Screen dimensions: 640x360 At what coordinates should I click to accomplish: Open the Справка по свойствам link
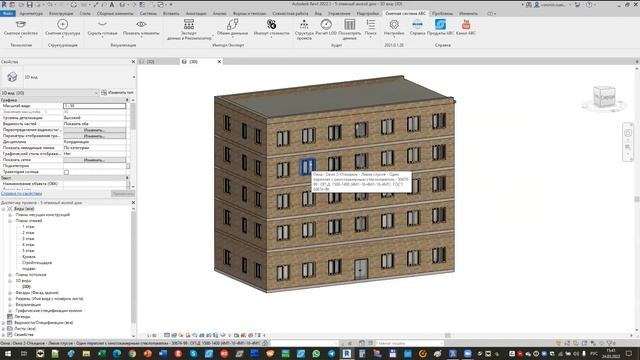22,193
